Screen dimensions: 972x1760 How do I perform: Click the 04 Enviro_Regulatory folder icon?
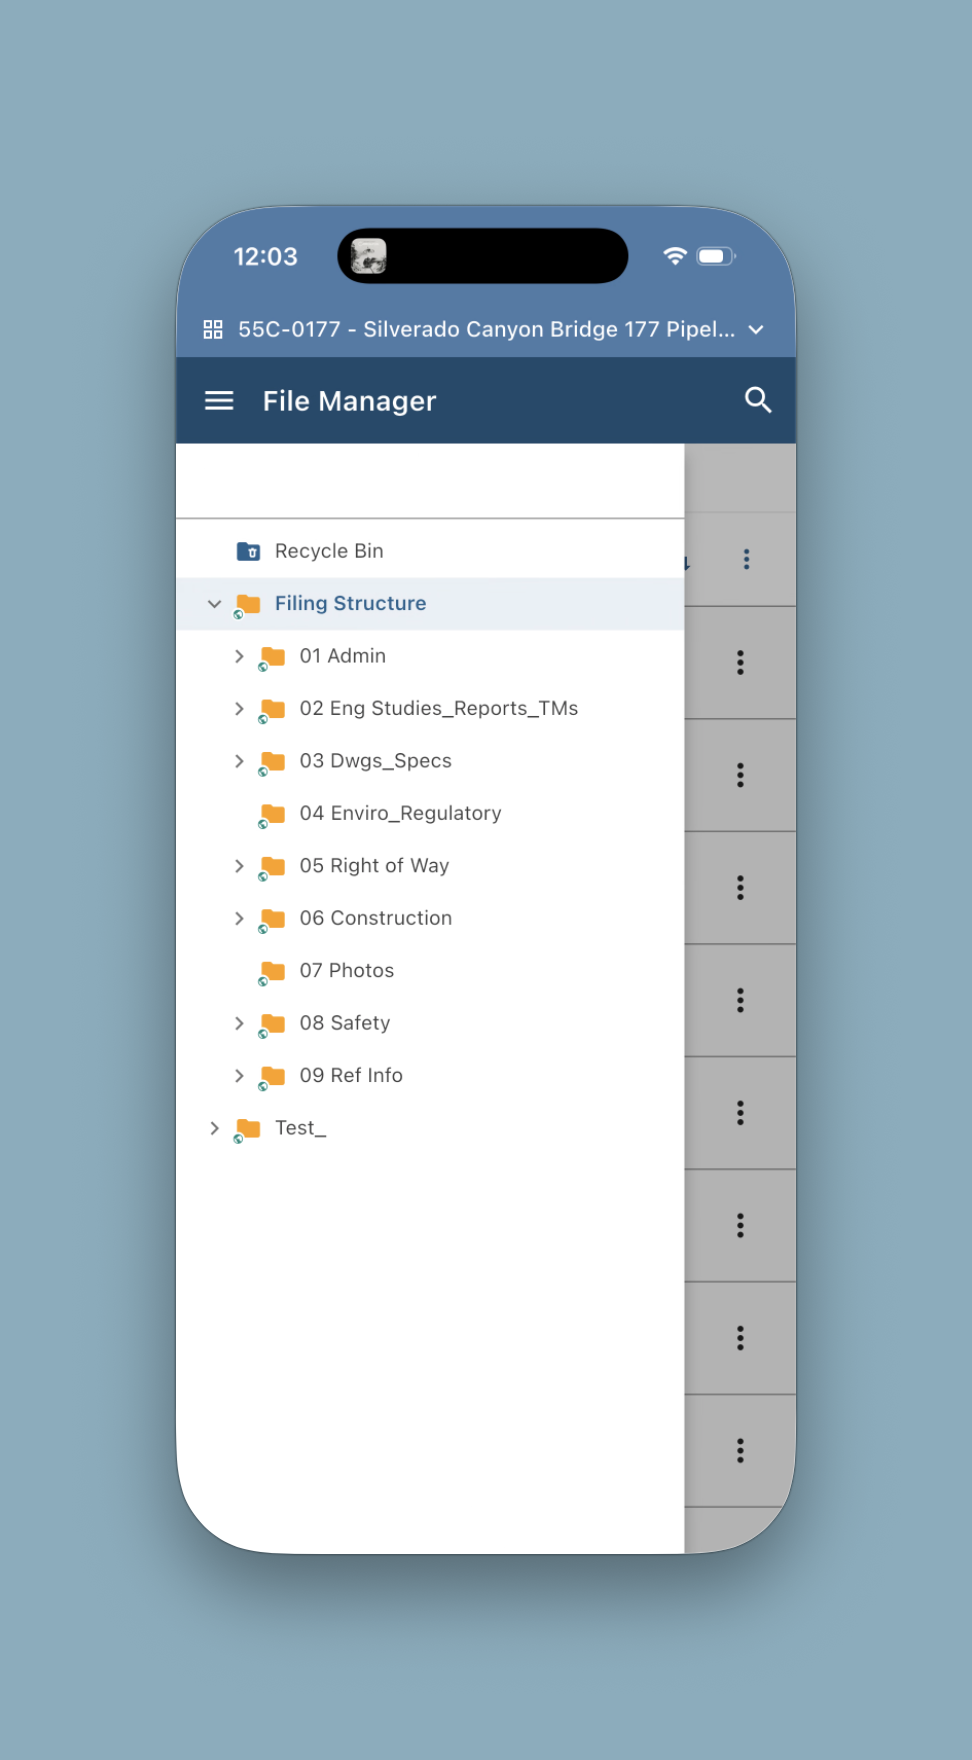click(x=272, y=815)
